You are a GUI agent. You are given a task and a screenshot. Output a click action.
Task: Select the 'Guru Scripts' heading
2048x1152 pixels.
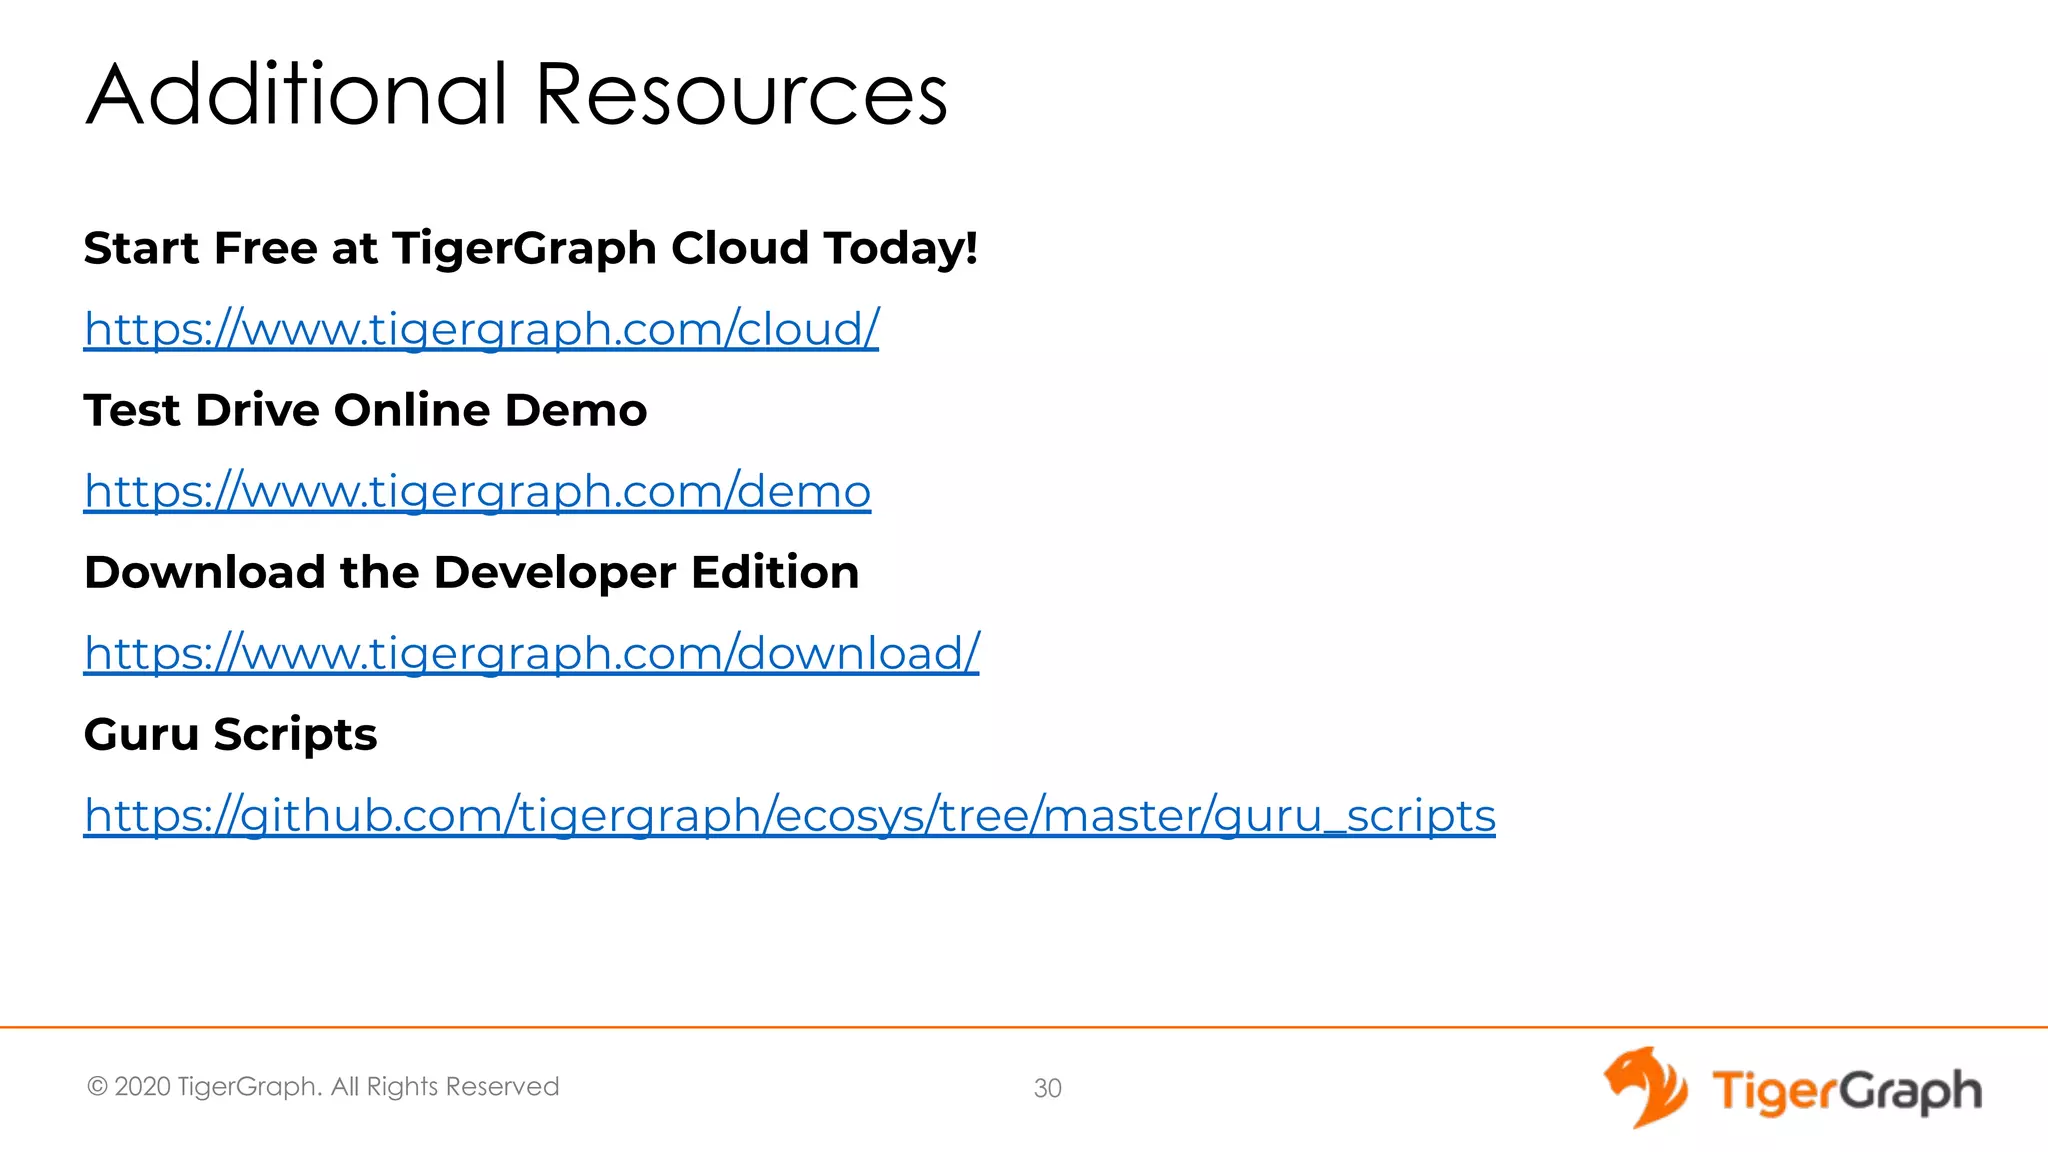point(230,735)
